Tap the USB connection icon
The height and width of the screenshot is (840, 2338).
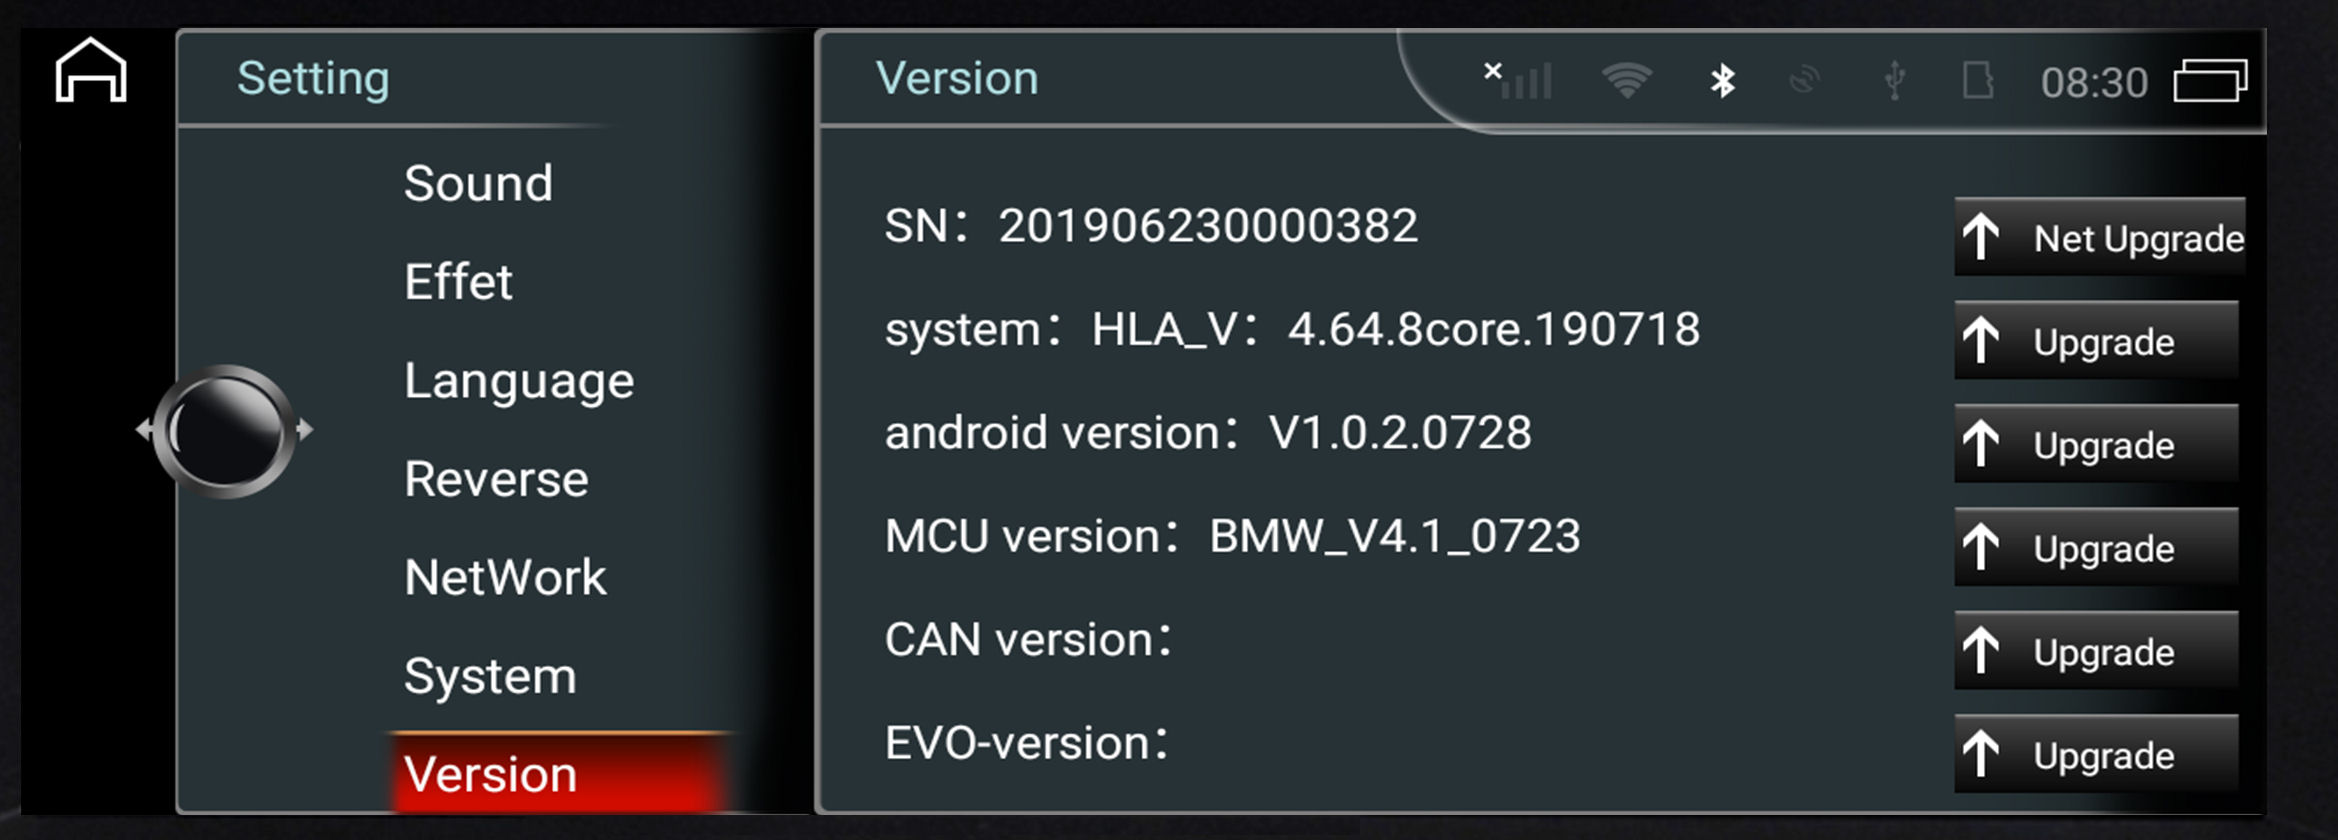(x=1894, y=81)
